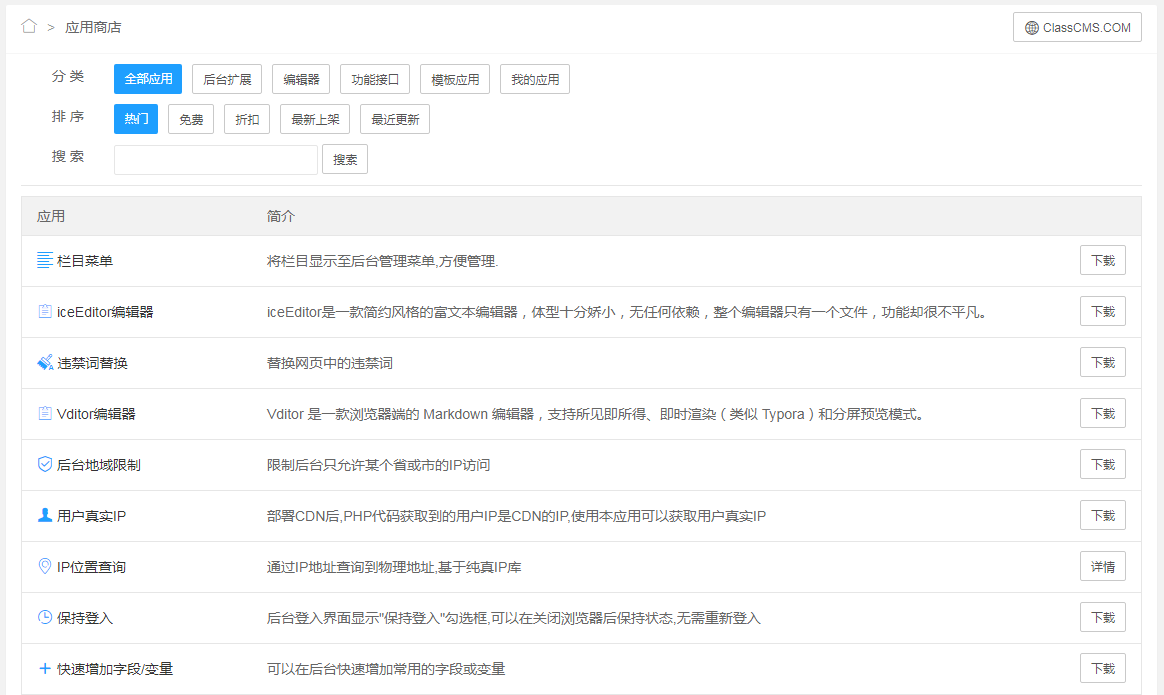Open the 栏目菜单 app name
The height and width of the screenshot is (695, 1164).
point(85,261)
